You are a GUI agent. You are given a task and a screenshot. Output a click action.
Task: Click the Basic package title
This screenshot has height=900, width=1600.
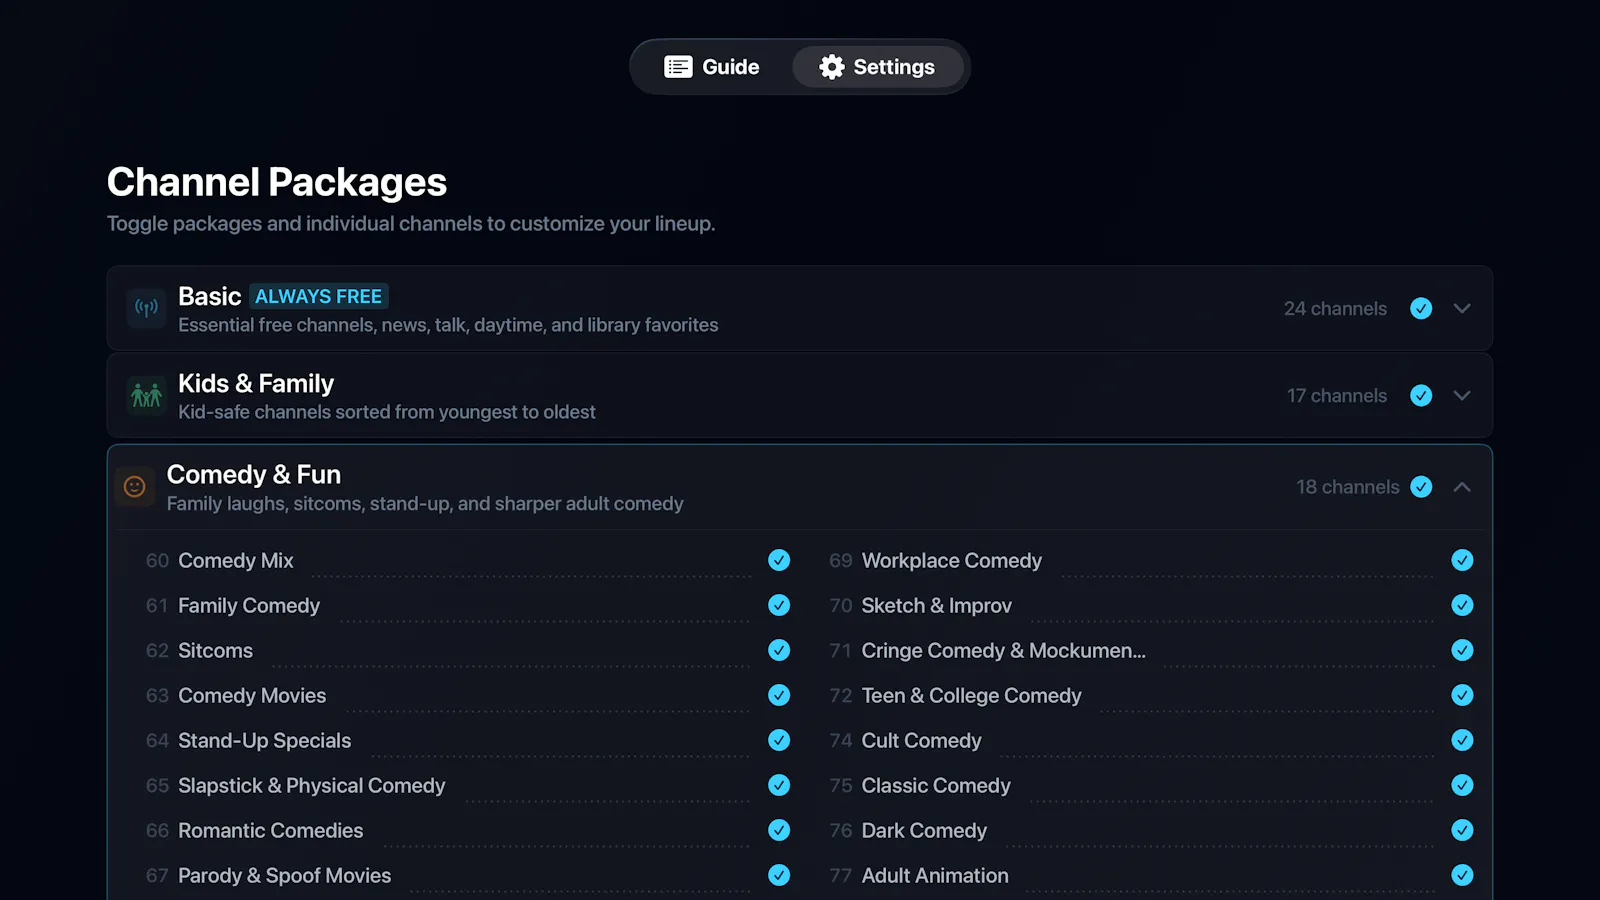tap(209, 296)
